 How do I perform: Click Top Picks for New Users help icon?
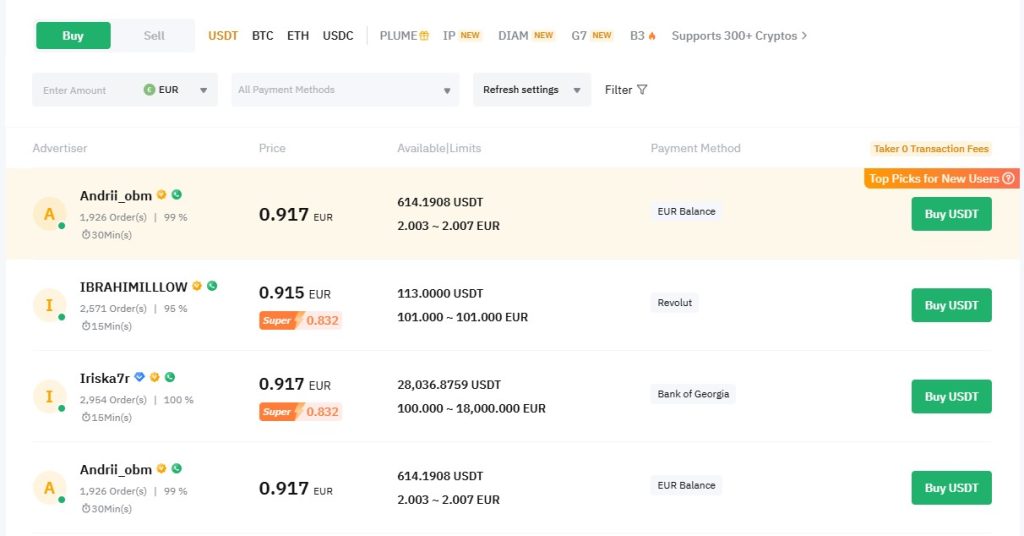coord(1008,178)
